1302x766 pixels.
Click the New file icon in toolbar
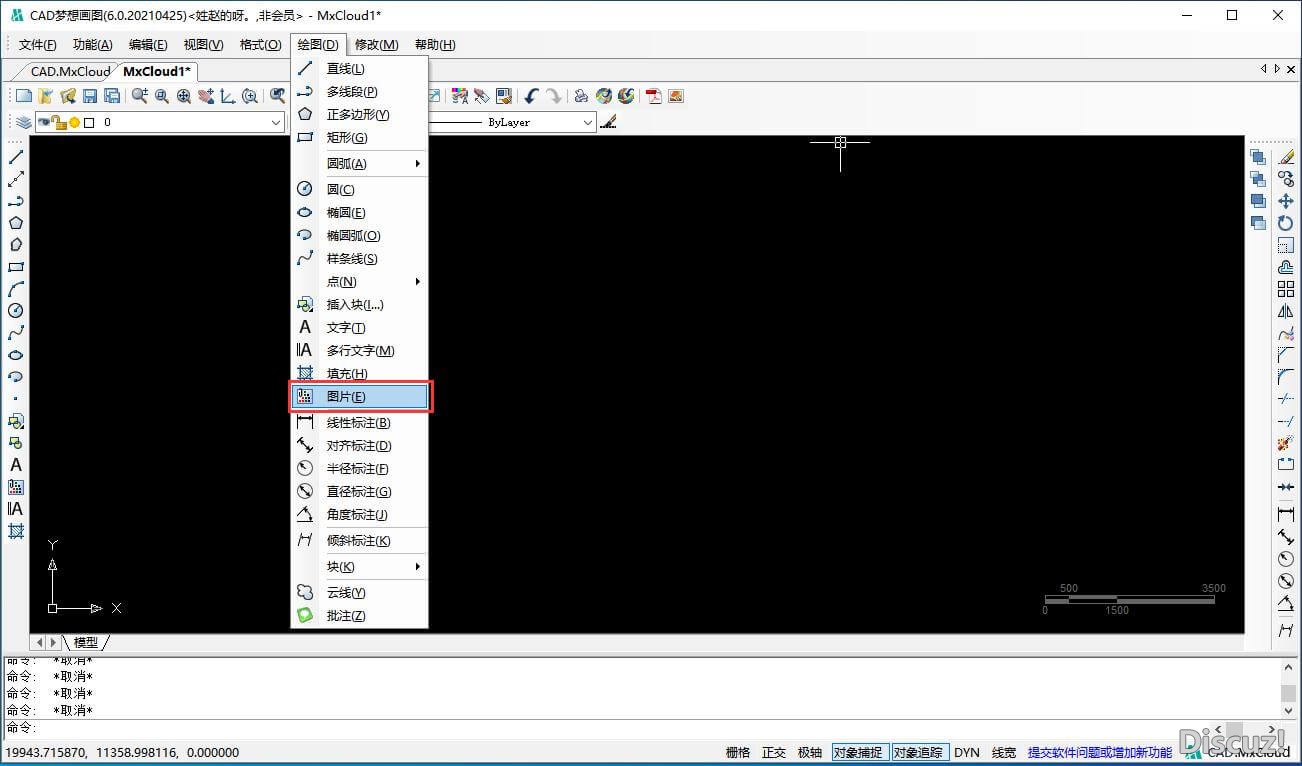pos(24,96)
